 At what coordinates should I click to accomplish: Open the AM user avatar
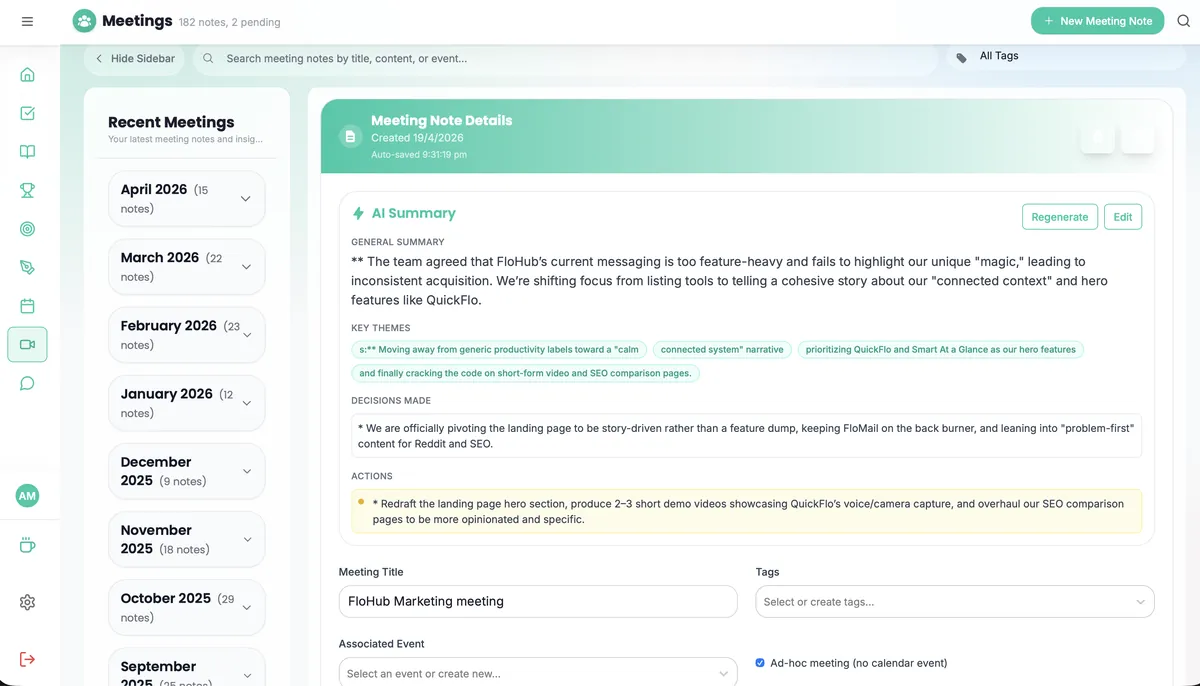(27, 495)
